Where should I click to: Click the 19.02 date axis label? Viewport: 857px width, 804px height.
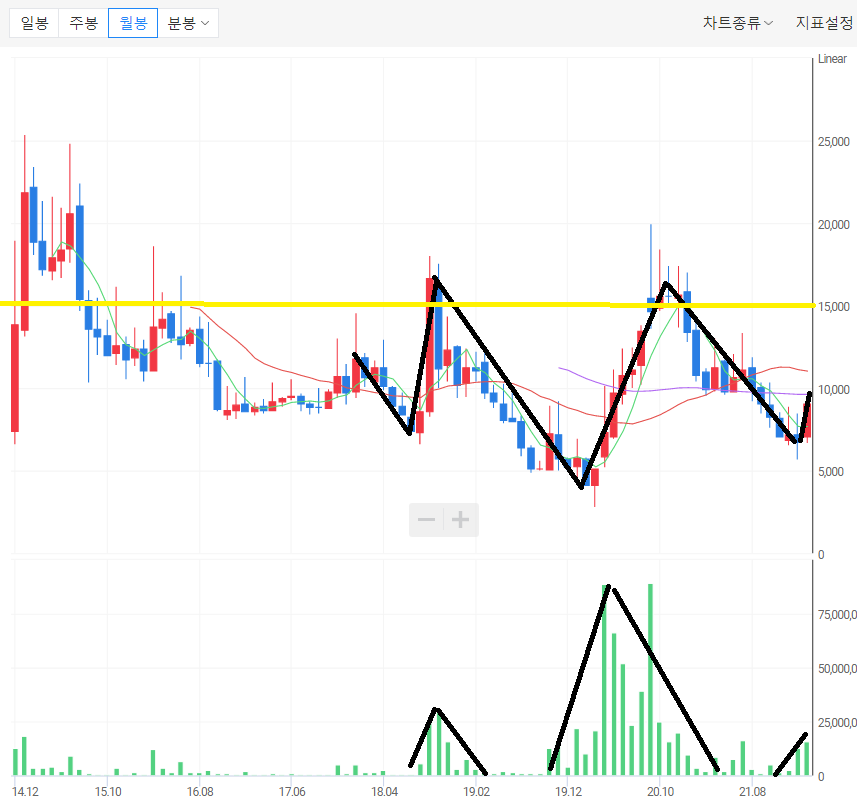[476, 792]
